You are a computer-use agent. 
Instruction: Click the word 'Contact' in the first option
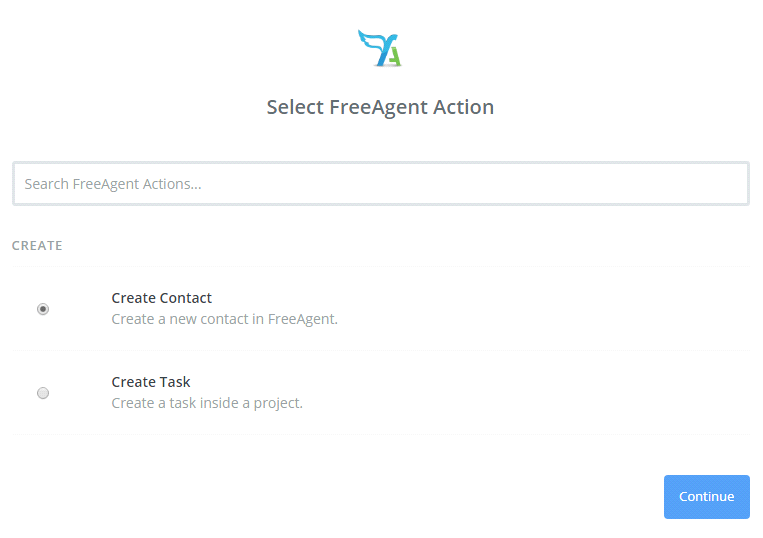click(x=187, y=298)
